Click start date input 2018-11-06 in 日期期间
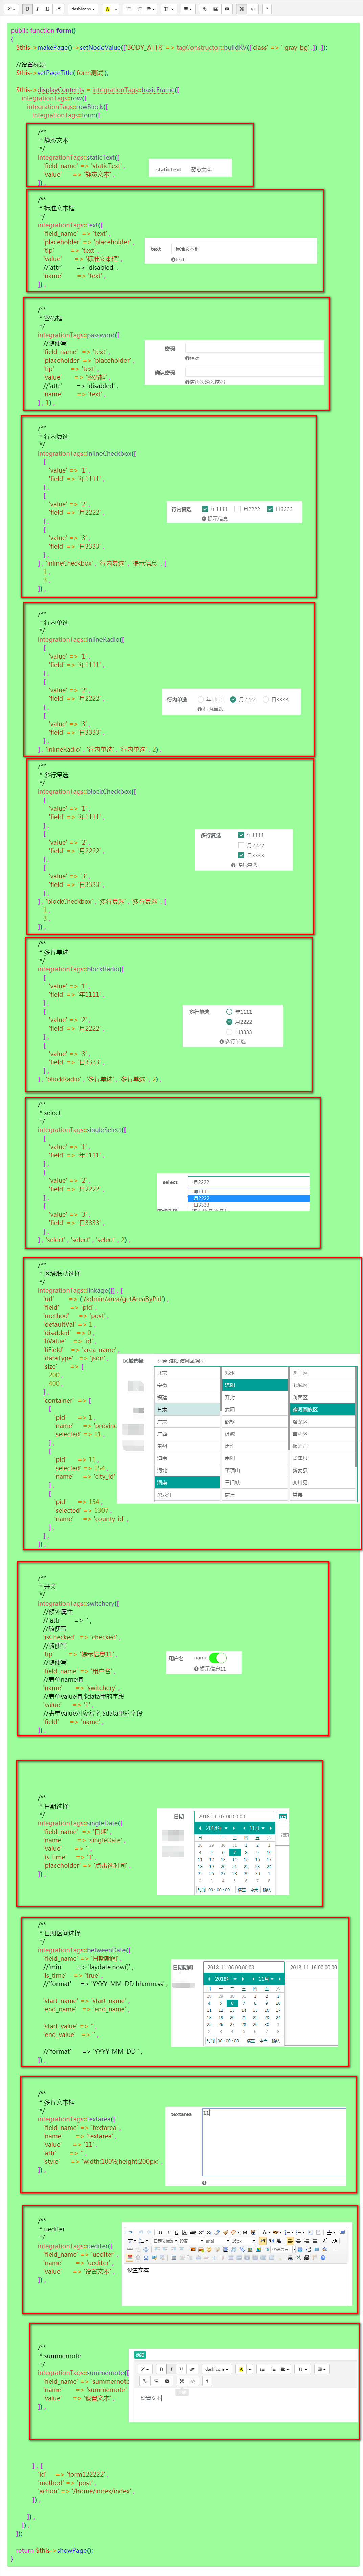The height and width of the screenshot is (2576, 363). 244,1967
